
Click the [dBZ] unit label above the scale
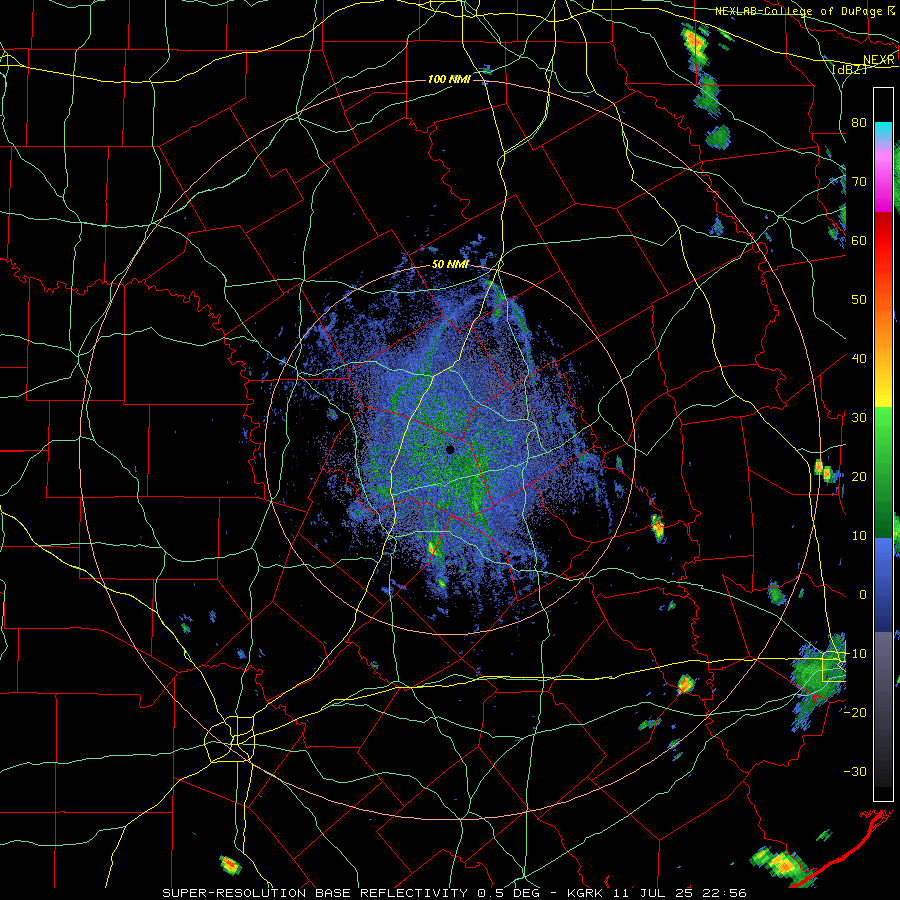click(851, 69)
